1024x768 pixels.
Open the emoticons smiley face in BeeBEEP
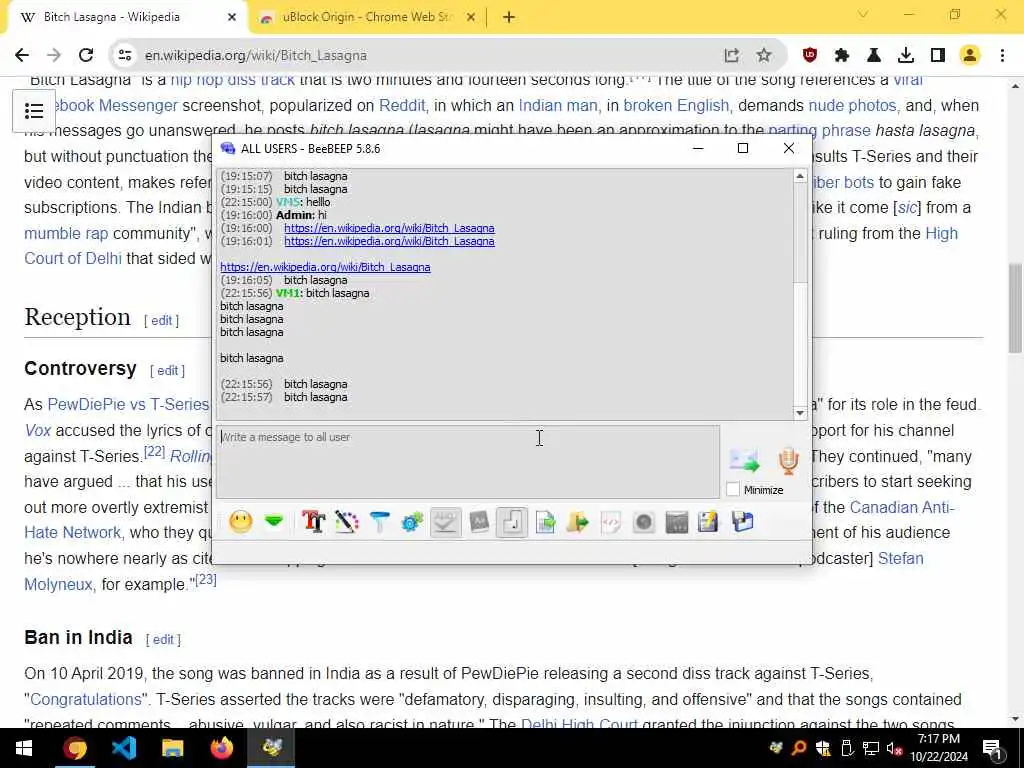point(240,522)
